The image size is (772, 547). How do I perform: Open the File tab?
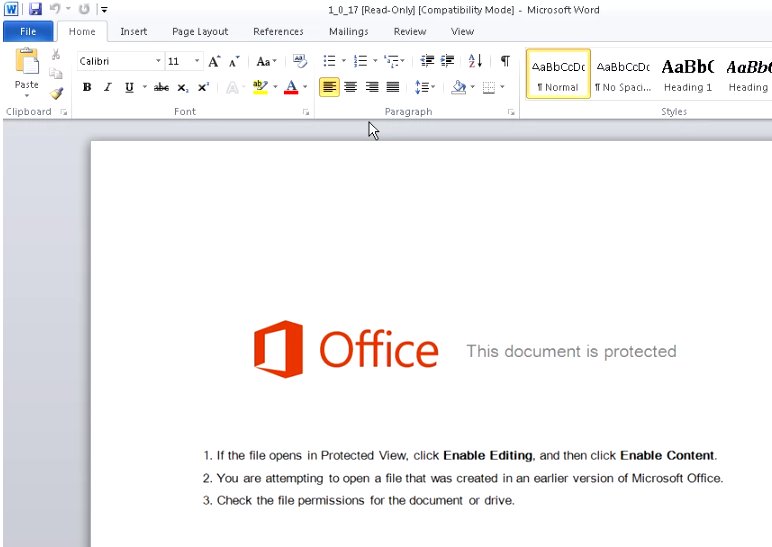point(28,32)
